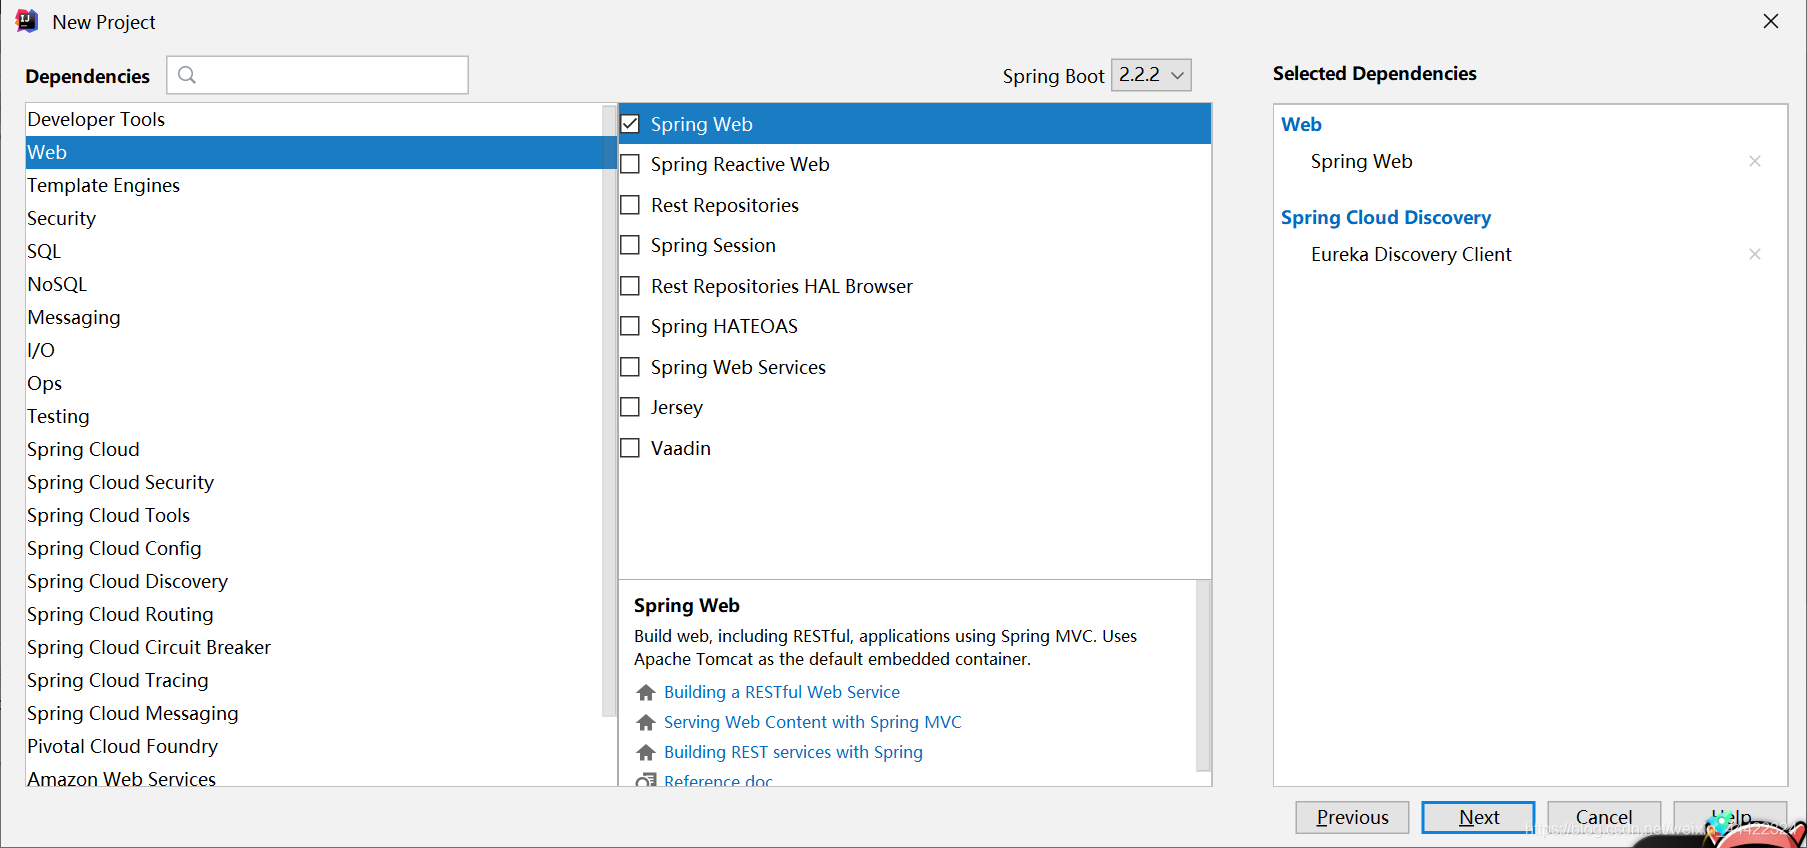Click the IntelliJ IDEA logo in the title bar
This screenshot has height=848, width=1807.
pos(27,21)
